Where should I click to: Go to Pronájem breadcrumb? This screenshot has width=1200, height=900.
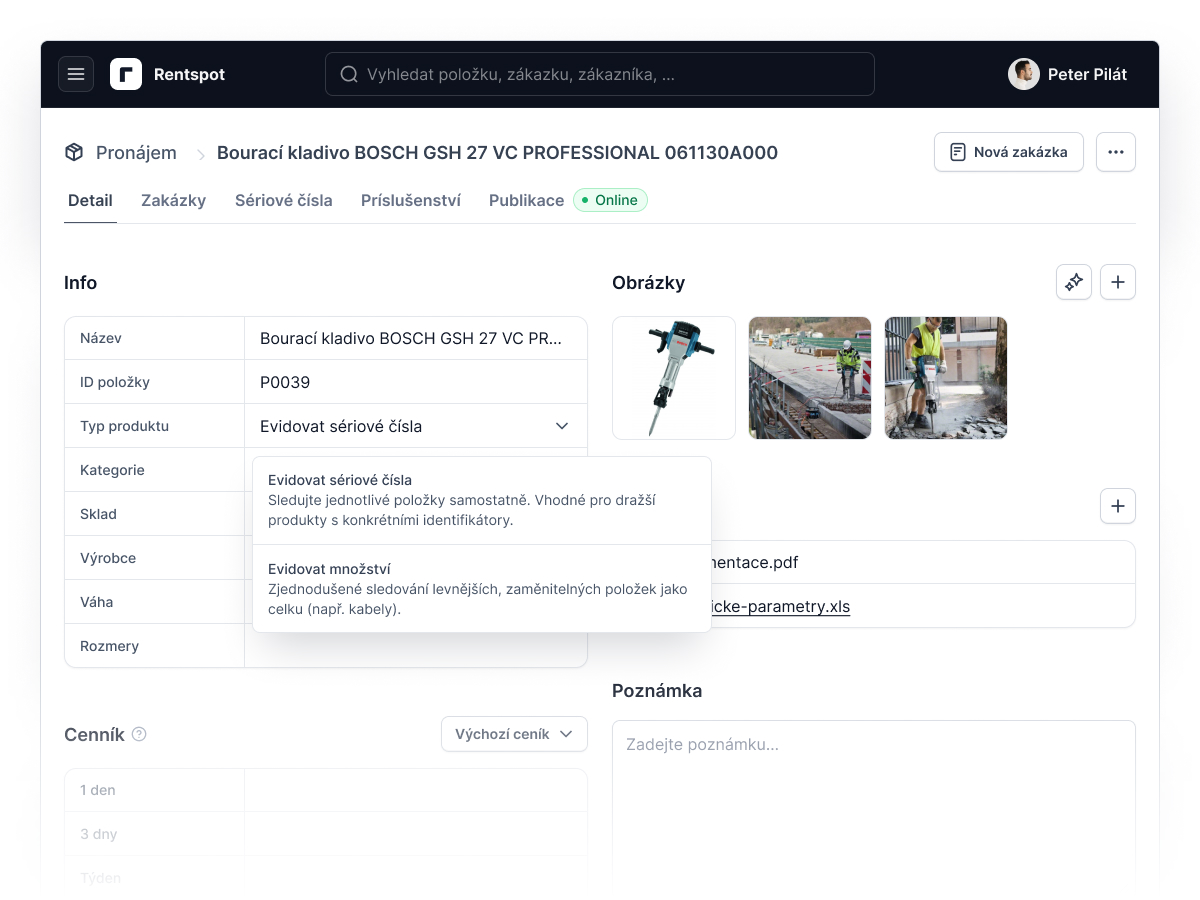coord(136,153)
